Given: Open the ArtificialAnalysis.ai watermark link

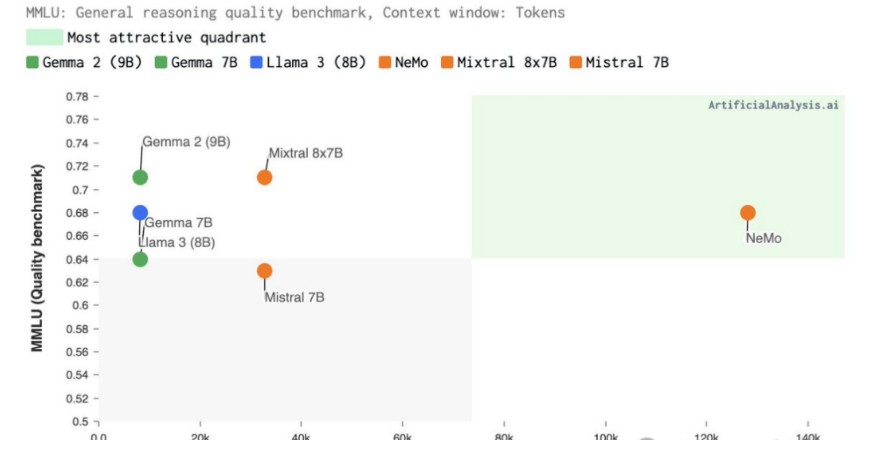Looking at the screenshot, I should click(x=773, y=105).
